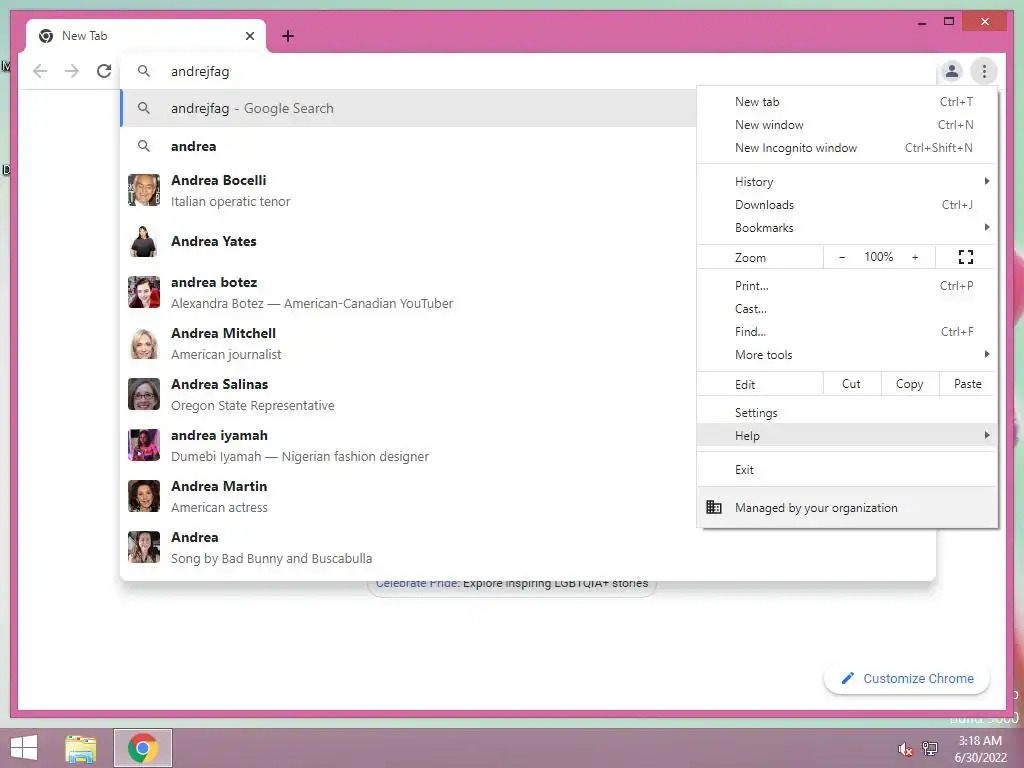The width and height of the screenshot is (1024, 768).
Task: Select New tab in Chrome menu
Action: click(847, 102)
